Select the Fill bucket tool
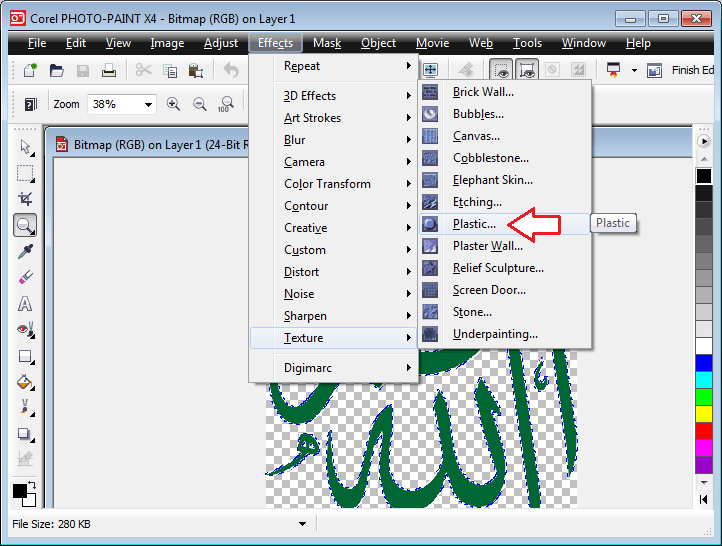The width and height of the screenshot is (722, 546). (x=25, y=381)
